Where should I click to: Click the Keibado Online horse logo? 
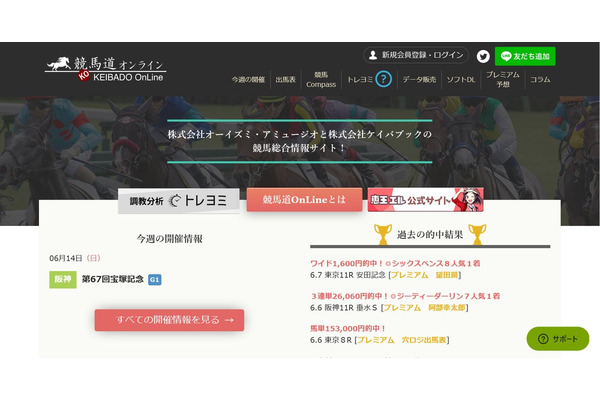(105, 69)
